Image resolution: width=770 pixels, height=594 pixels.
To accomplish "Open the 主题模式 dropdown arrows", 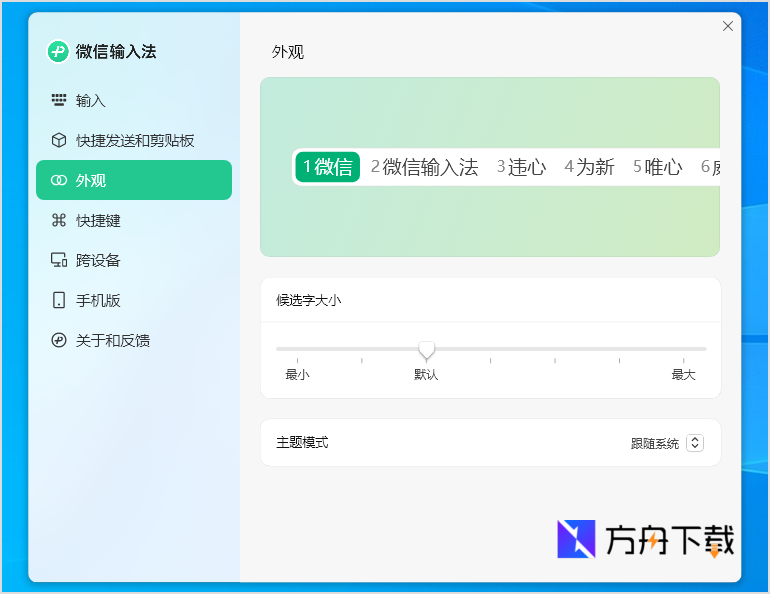I will 695,443.
